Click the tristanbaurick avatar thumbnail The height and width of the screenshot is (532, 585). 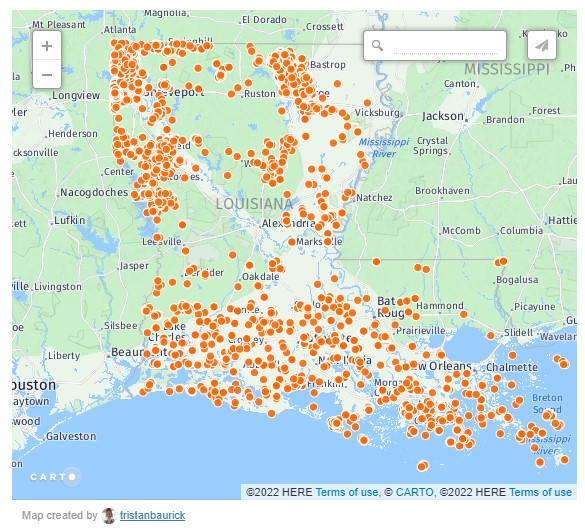tap(109, 515)
